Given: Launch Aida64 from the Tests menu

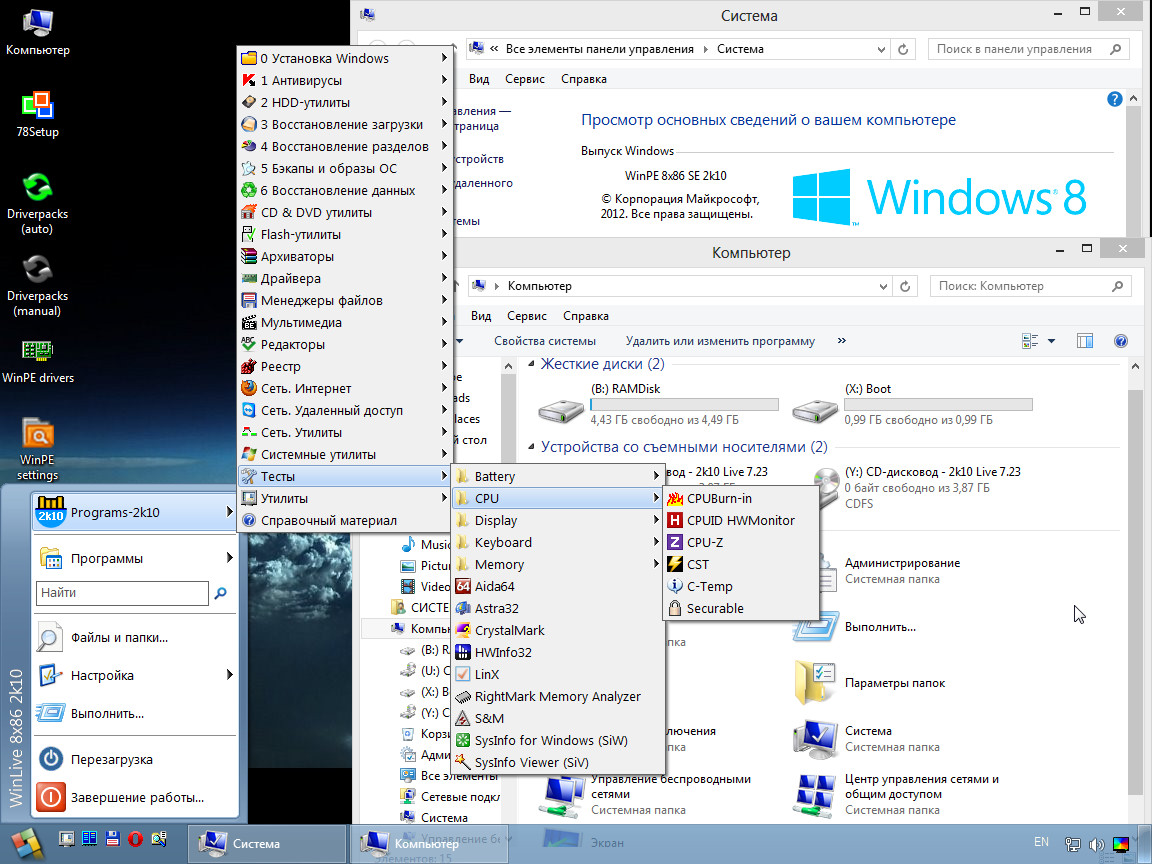Looking at the screenshot, I should pyautogui.click(x=494, y=586).
